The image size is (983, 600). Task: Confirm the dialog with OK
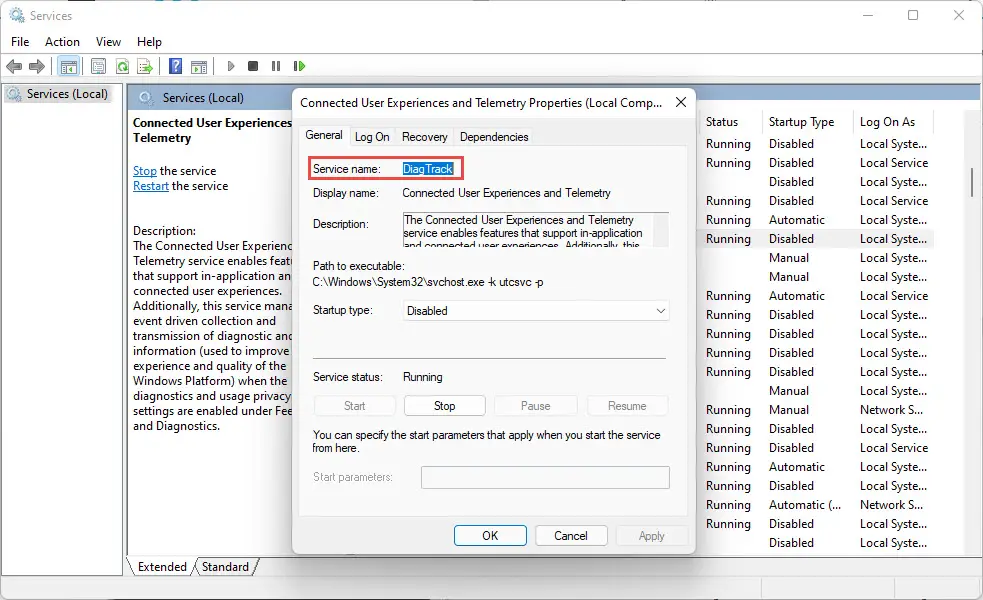click(x=490, y=535)
